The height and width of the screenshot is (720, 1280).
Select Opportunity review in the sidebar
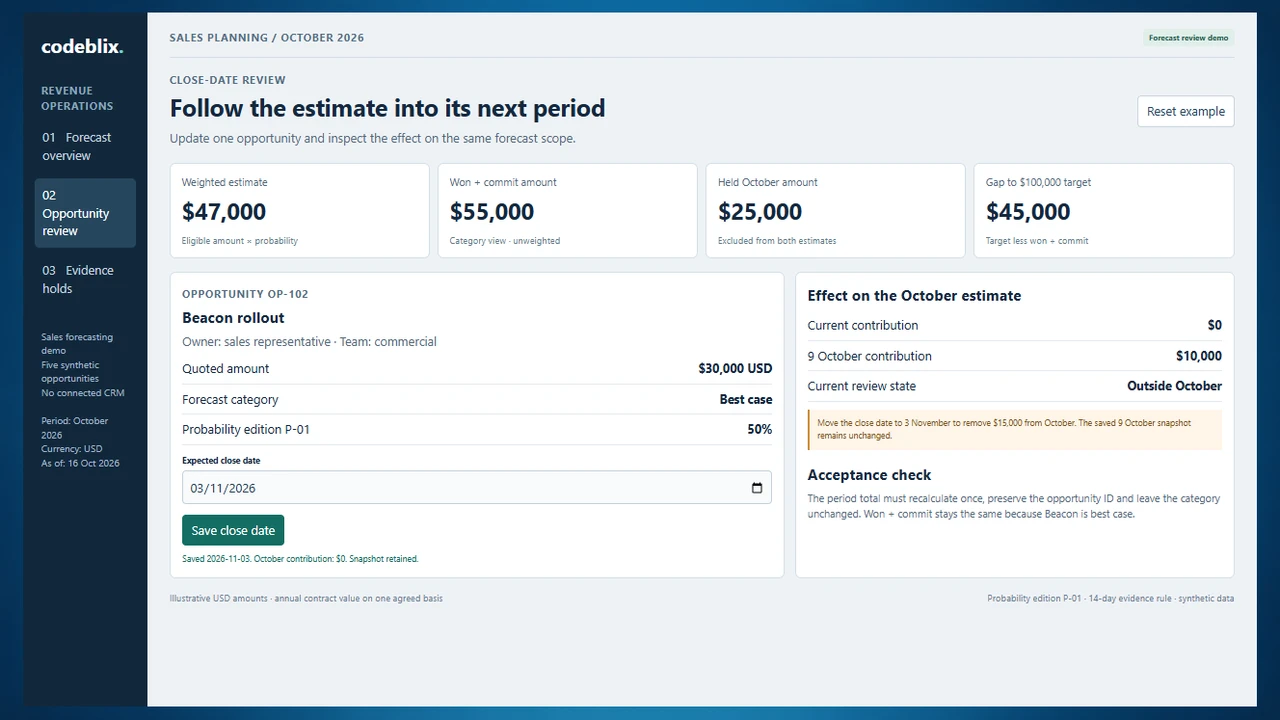85,213
